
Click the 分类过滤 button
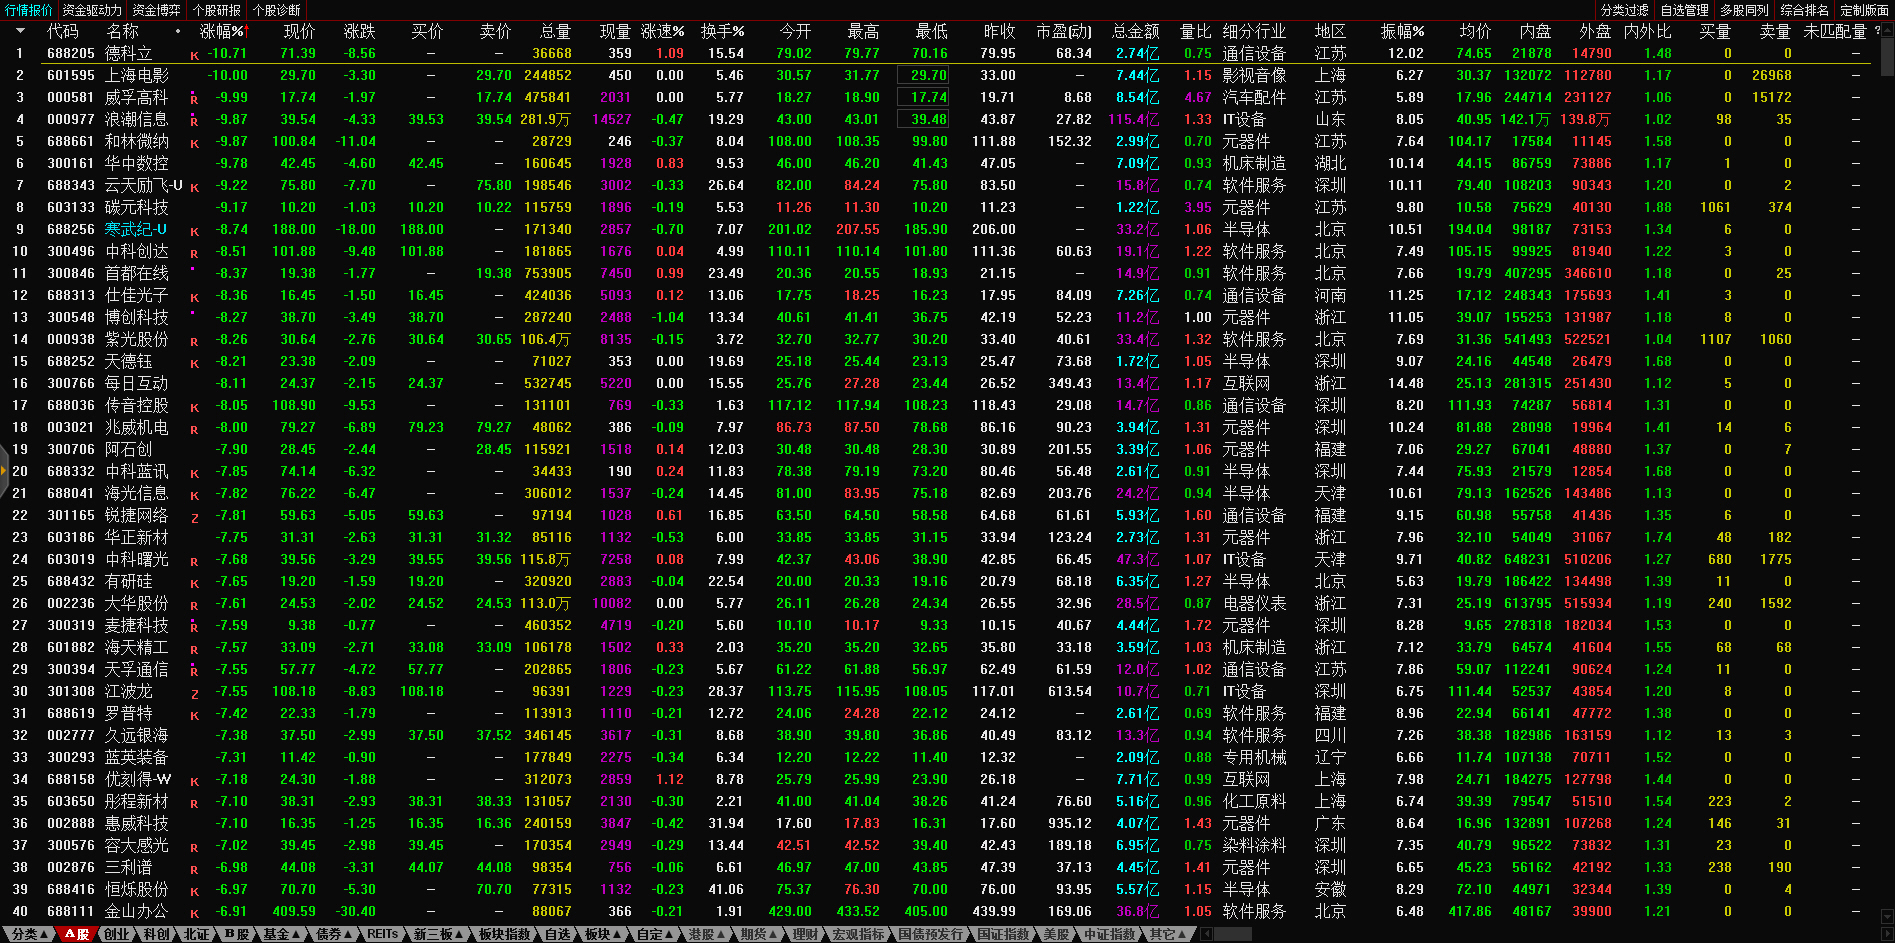1624,10
